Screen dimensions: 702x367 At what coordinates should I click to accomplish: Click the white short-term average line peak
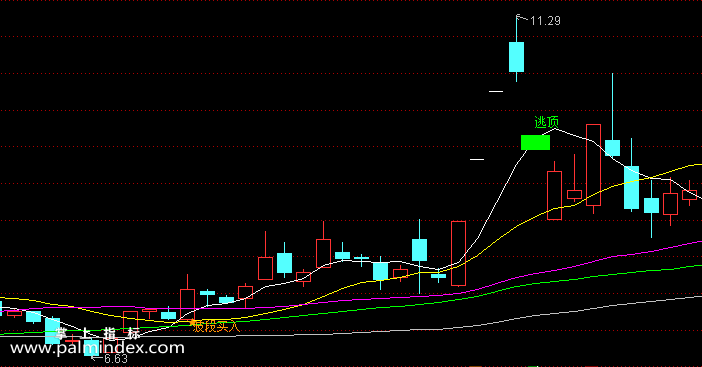555,129
